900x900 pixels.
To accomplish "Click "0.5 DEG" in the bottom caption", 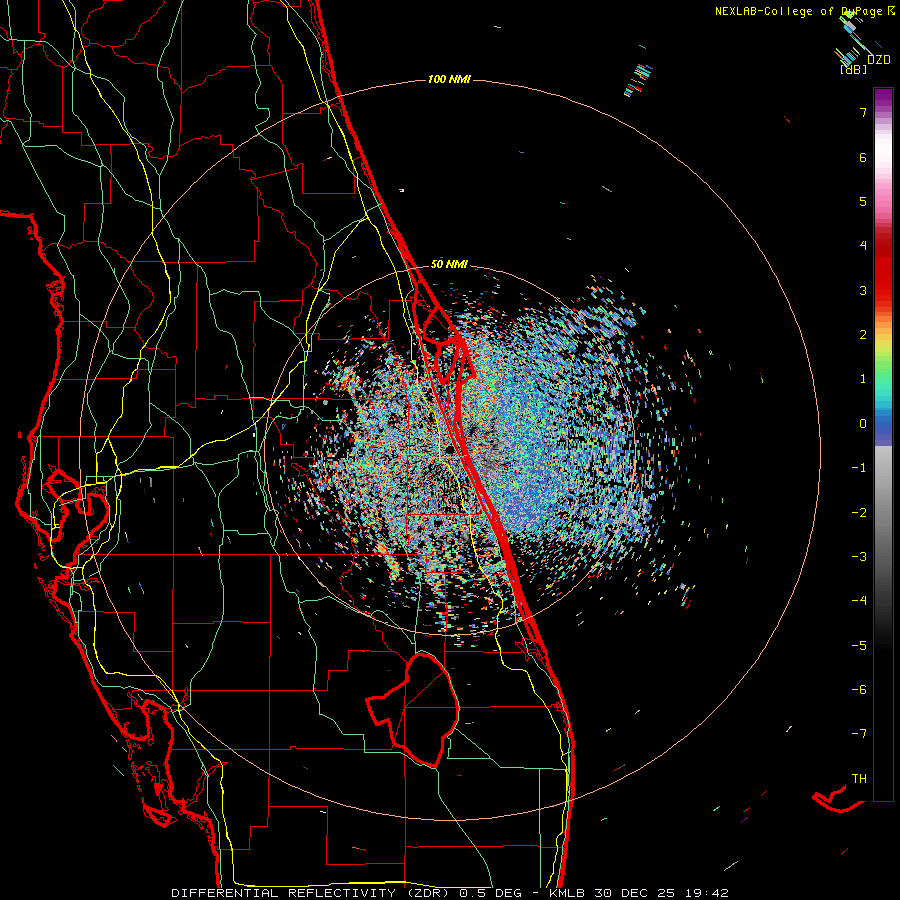I will 490,893.
